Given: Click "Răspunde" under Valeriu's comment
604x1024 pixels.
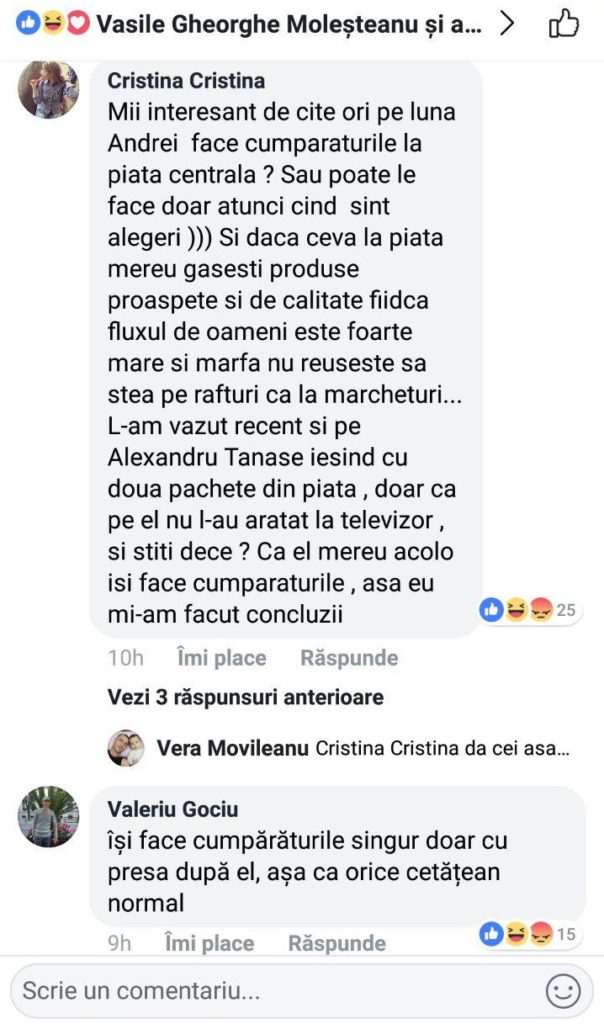Looking at the screenshot, I should [341, 942].
